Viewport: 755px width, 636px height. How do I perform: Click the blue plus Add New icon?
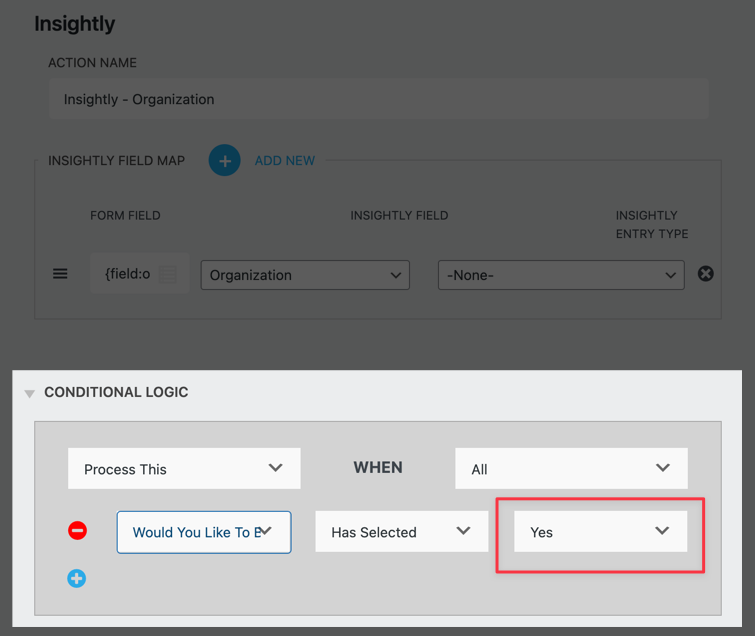[224, 160]
